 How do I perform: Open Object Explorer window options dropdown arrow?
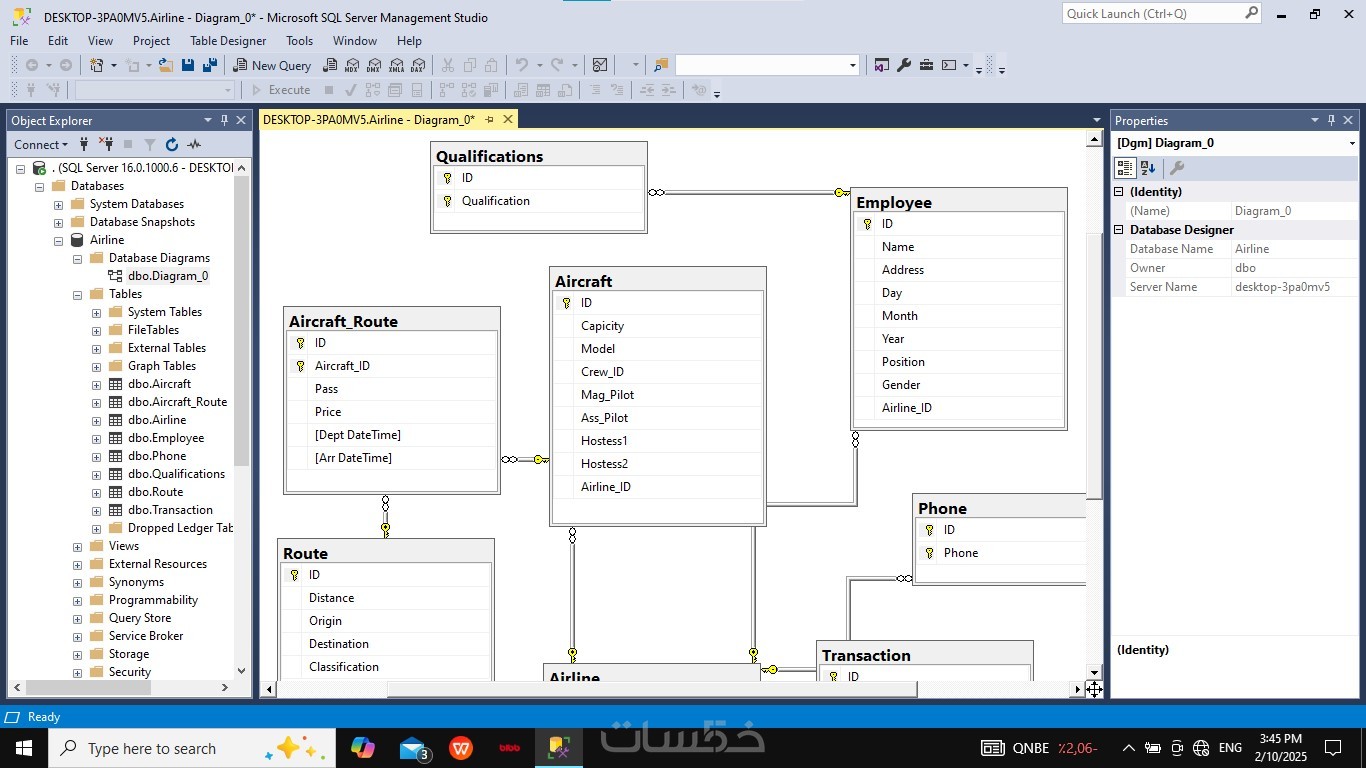point(208,120)
